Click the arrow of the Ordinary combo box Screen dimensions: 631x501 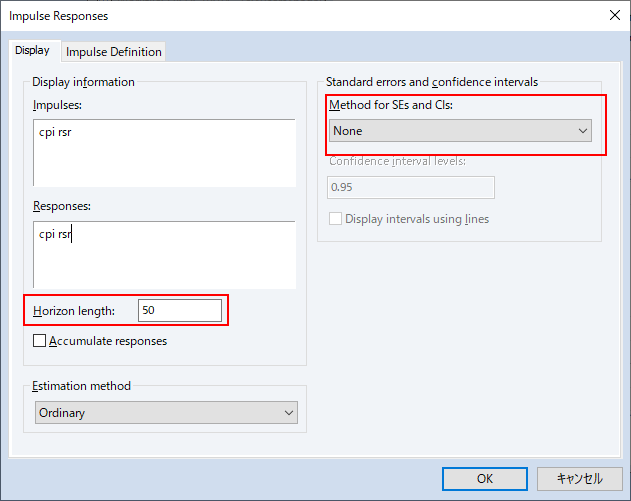click(289, 413)
